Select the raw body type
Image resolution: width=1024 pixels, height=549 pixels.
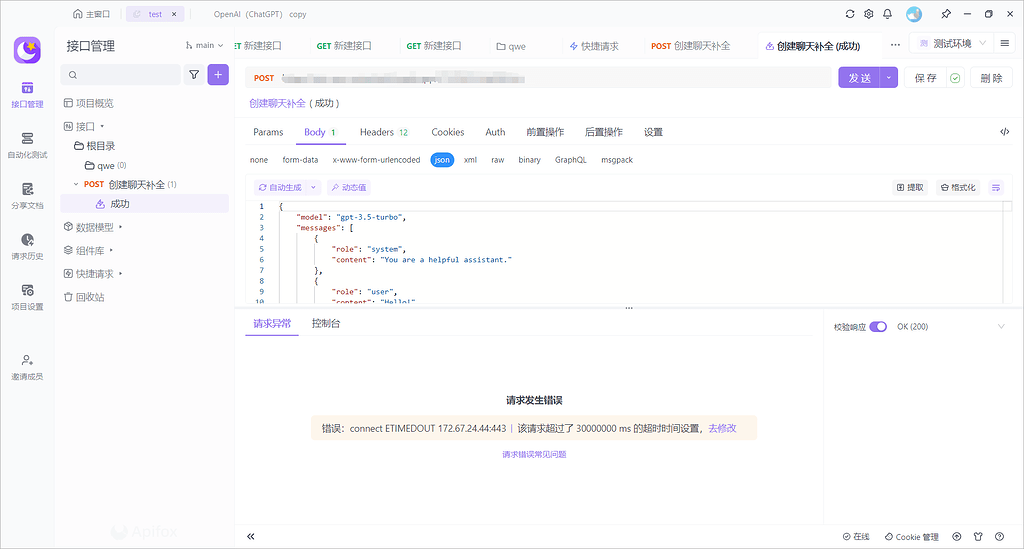(498, 160)
